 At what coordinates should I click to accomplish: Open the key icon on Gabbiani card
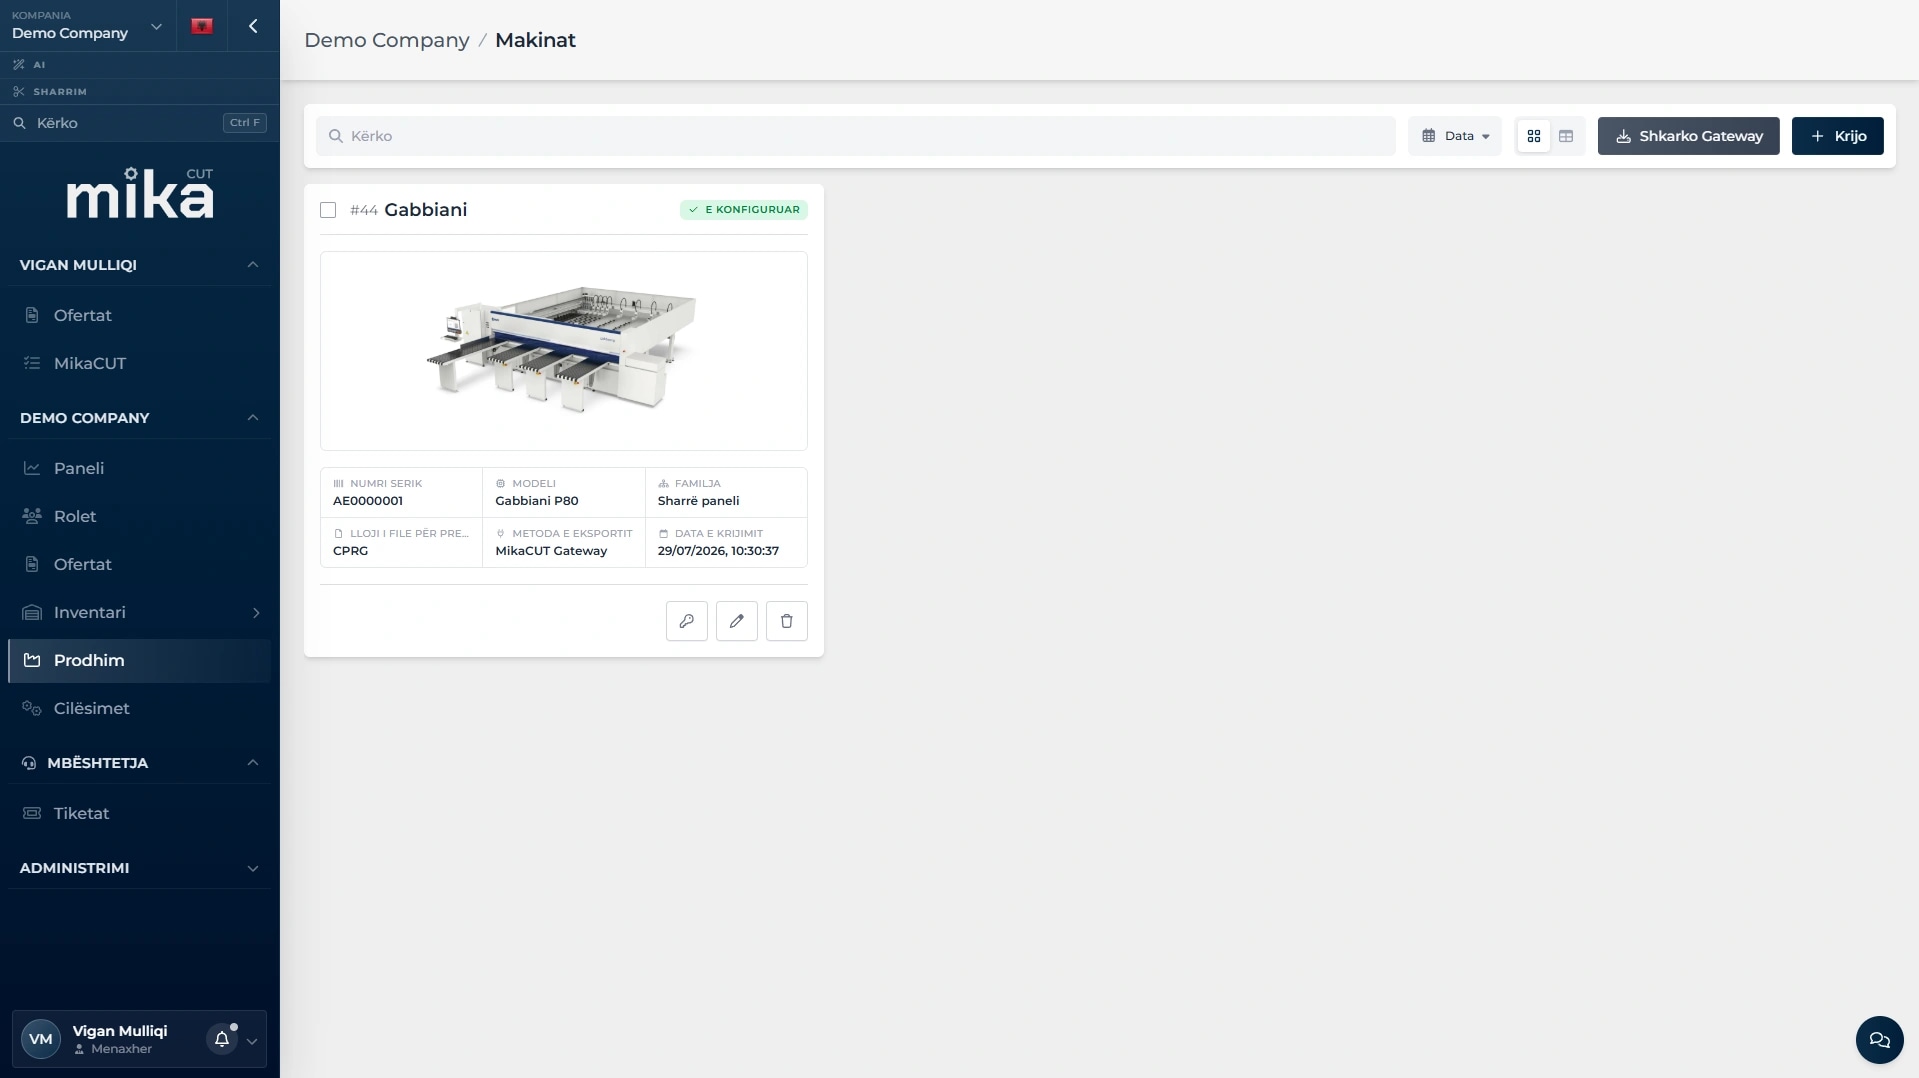687,621
